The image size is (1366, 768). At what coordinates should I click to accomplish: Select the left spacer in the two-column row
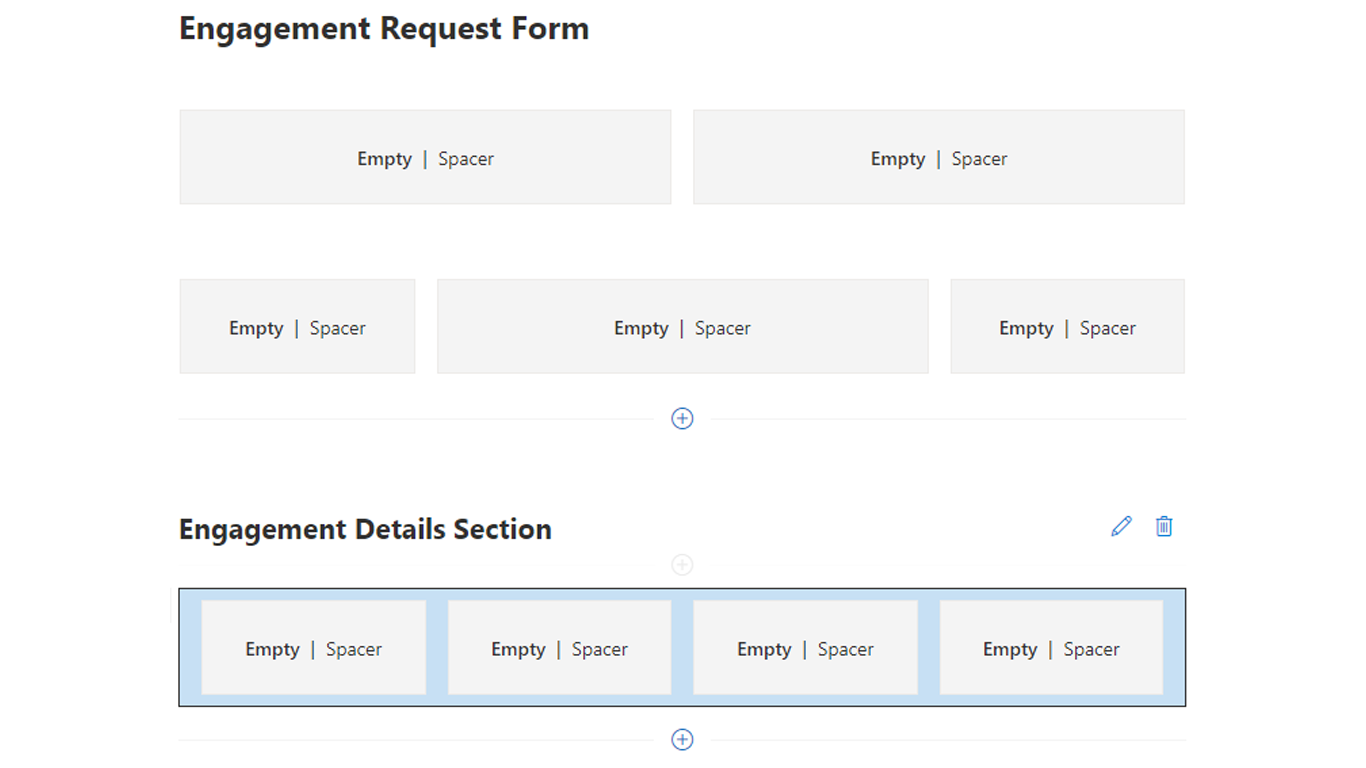click(x=425, y=157)
